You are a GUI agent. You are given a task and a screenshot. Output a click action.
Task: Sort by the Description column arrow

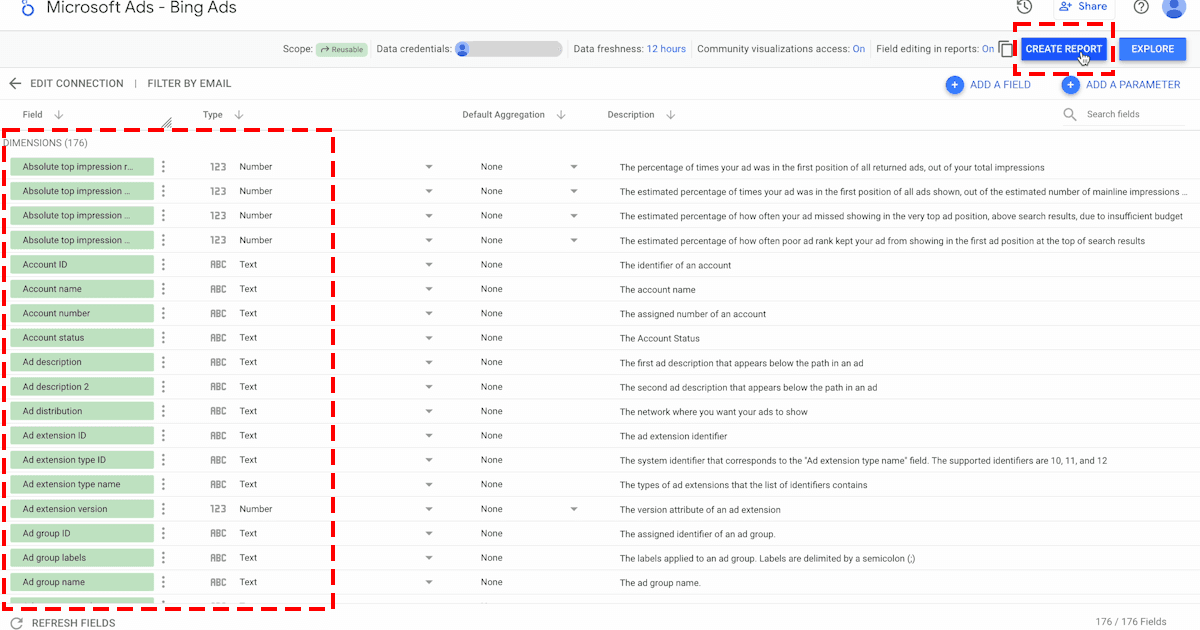(670, 115)
